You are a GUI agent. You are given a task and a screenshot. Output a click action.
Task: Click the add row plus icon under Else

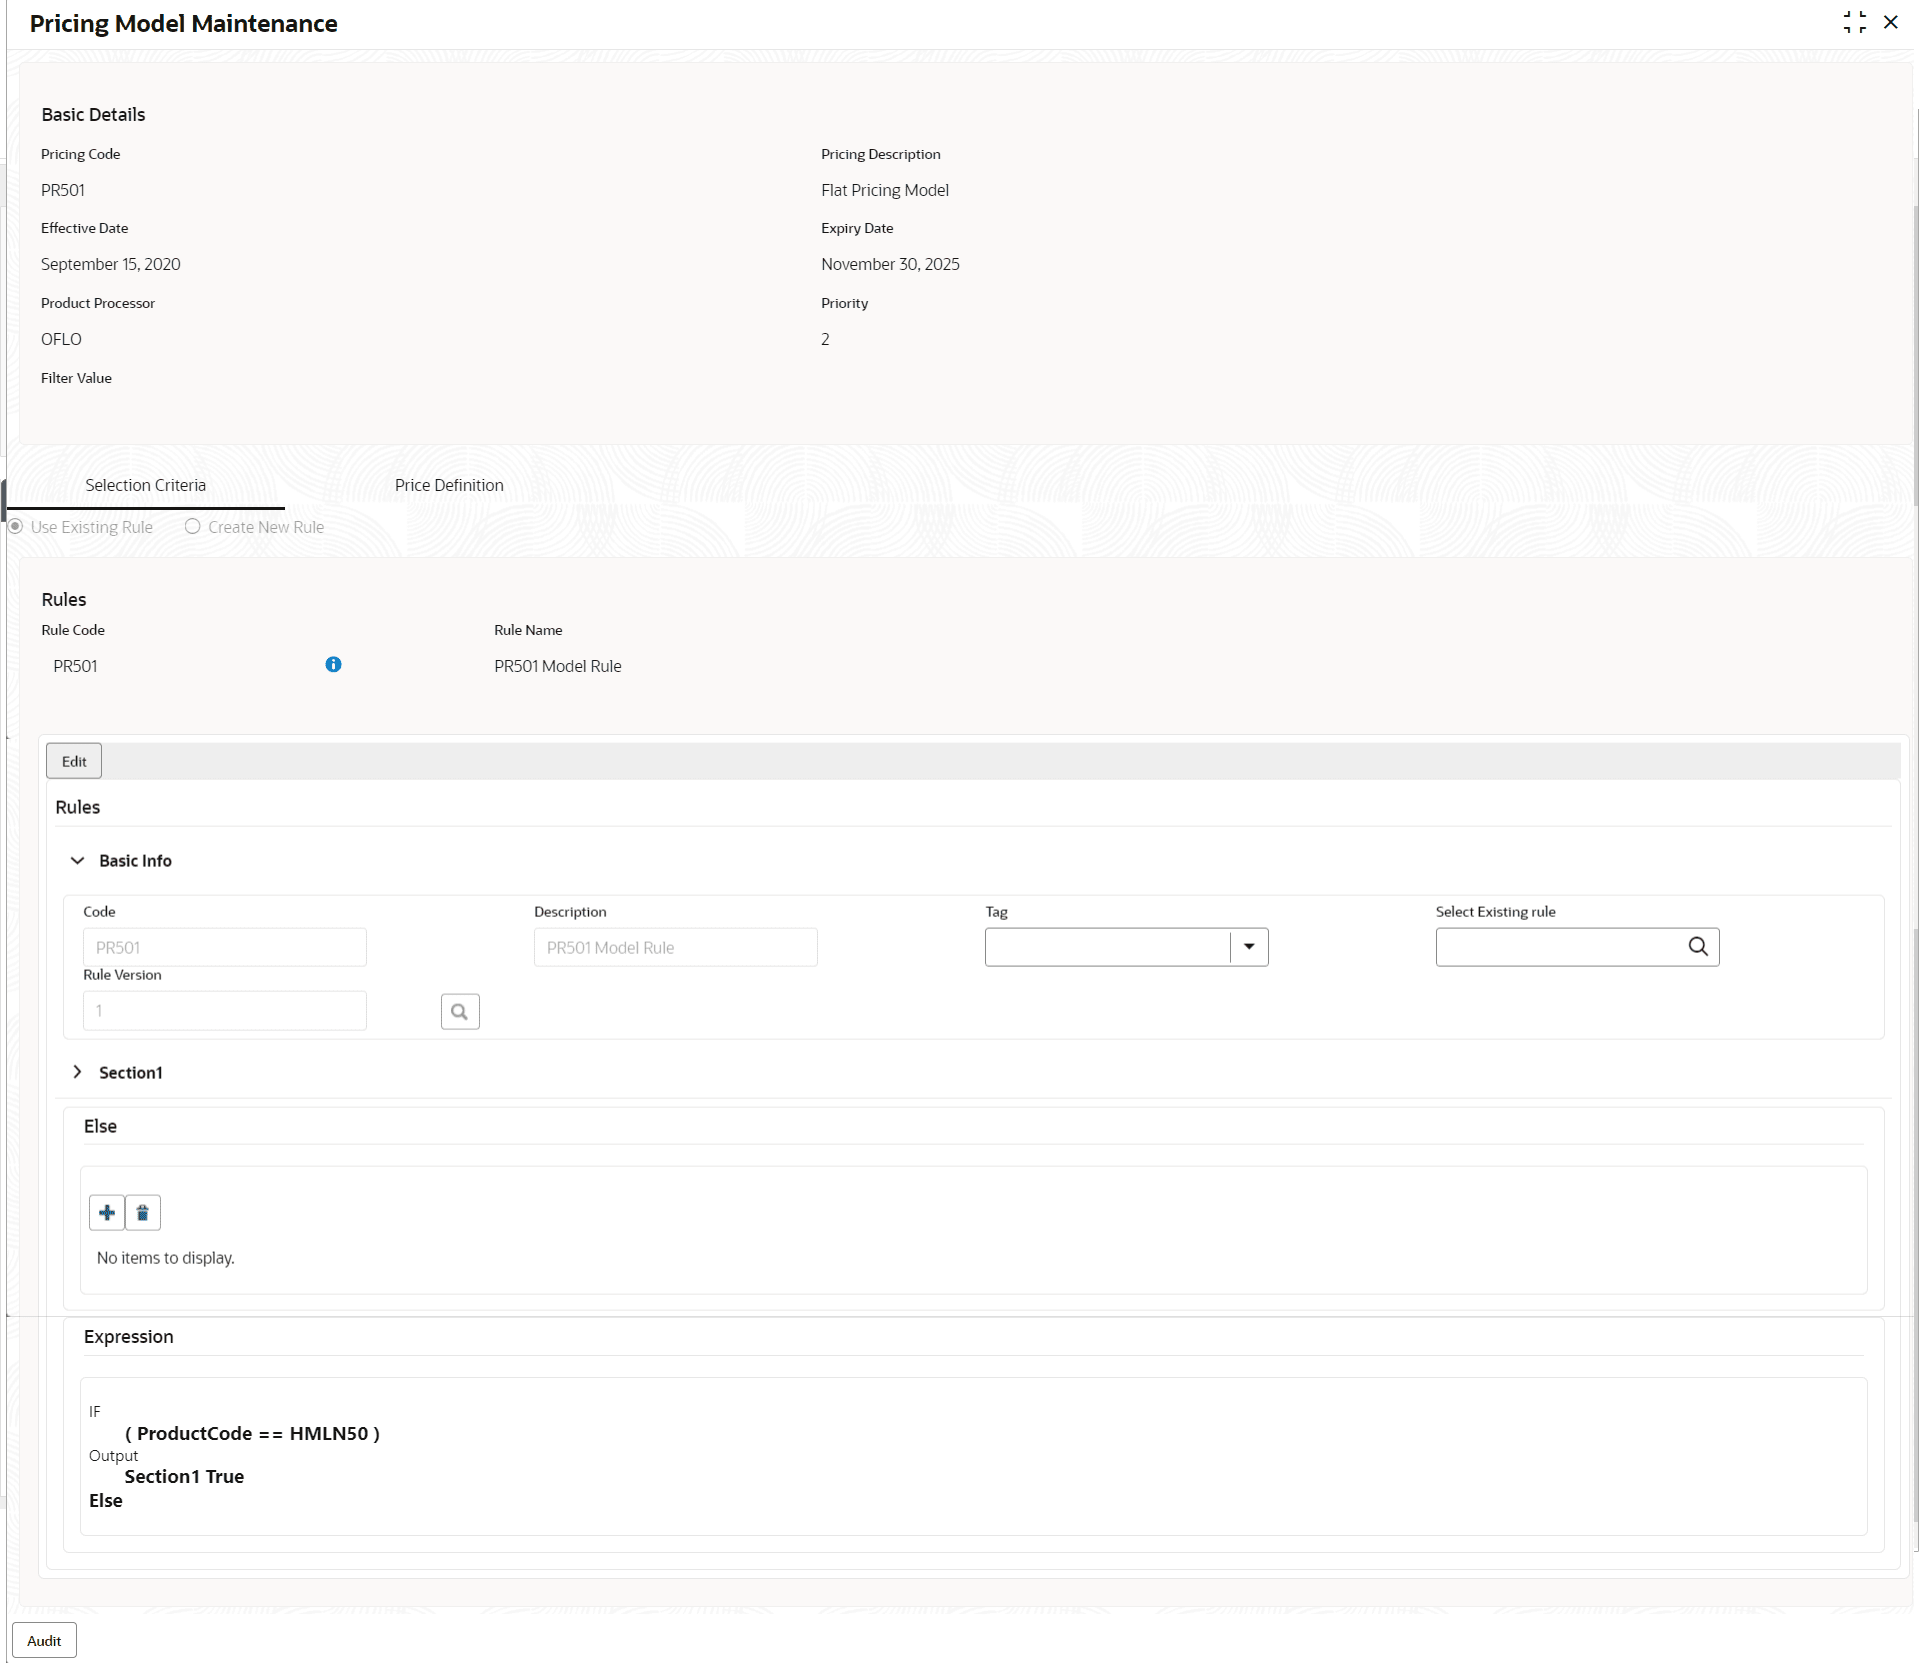click(107, 1212)
